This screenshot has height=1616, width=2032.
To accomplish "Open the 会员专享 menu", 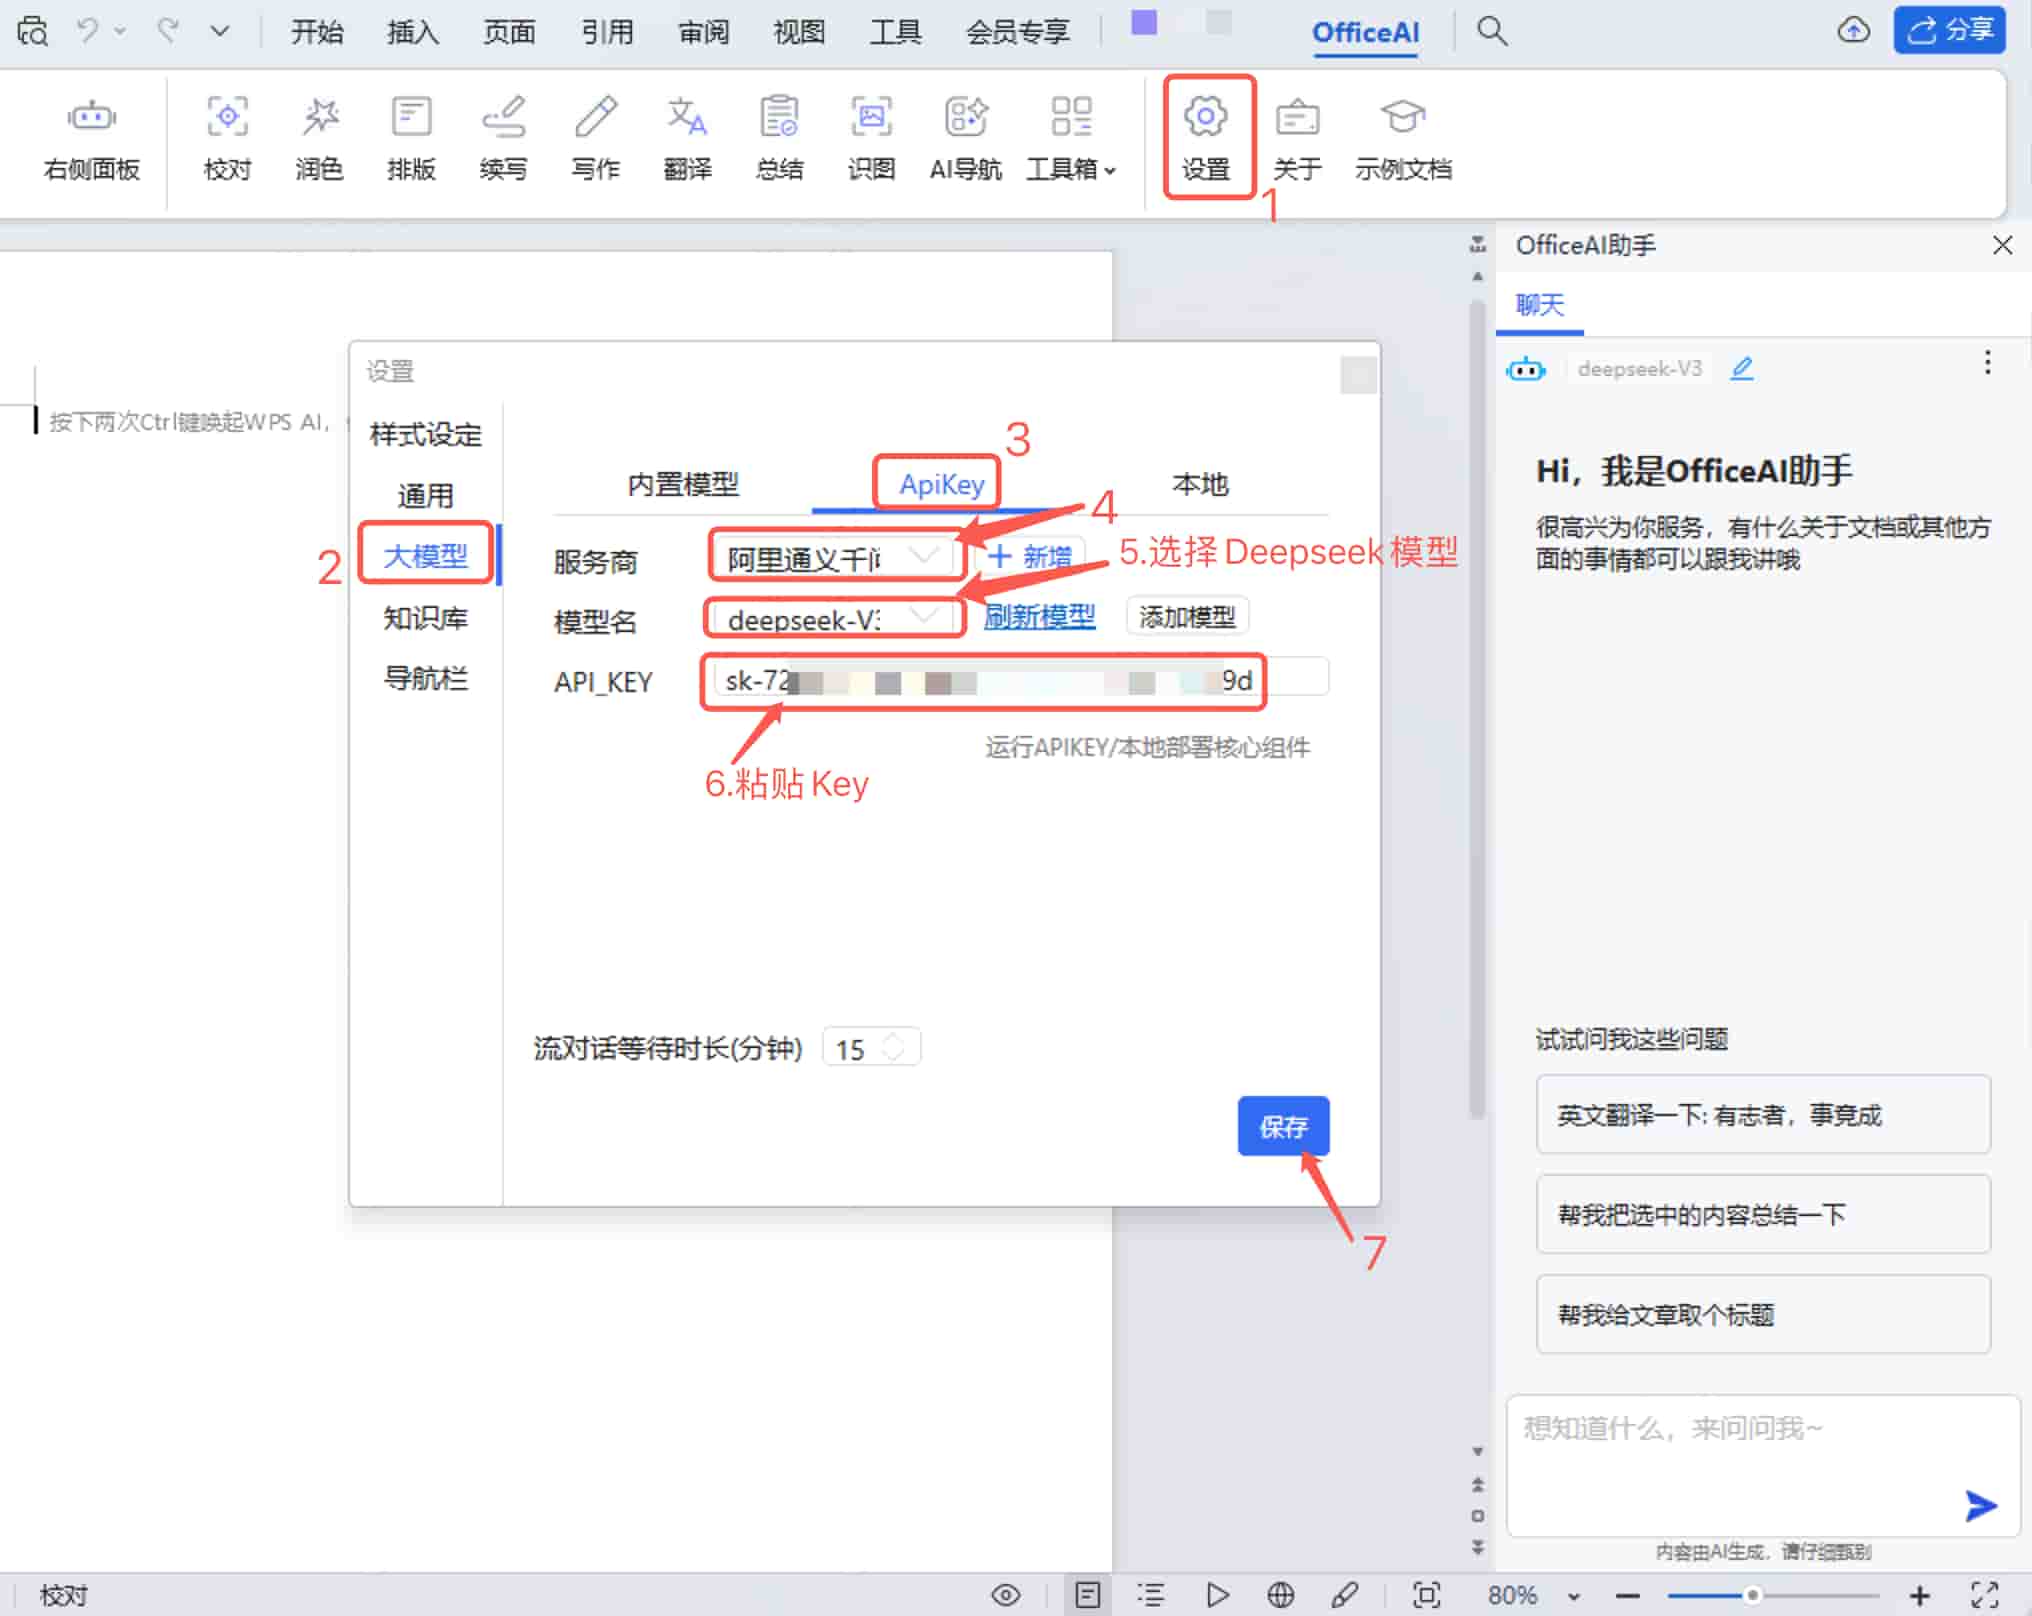I will click(1018, 31).
